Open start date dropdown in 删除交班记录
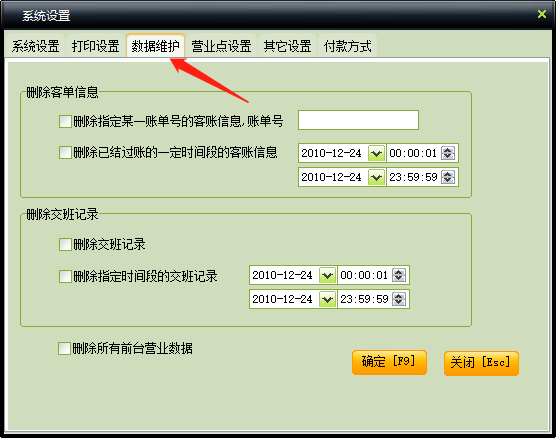This screenshot has height=438, width=556. coord(327,275)
